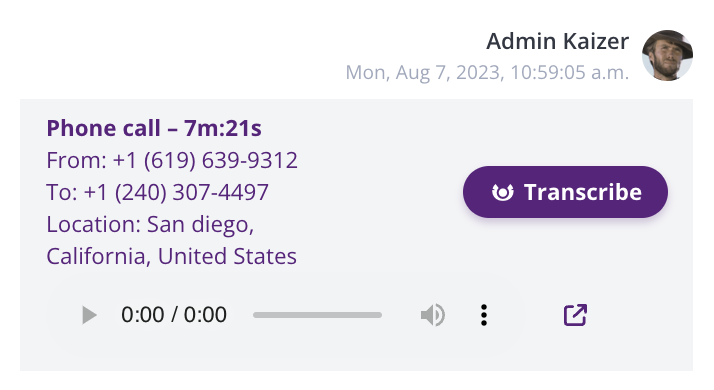
Task: Click the 10:59:05 a.m. time text
Action: (x=570, y=72)
